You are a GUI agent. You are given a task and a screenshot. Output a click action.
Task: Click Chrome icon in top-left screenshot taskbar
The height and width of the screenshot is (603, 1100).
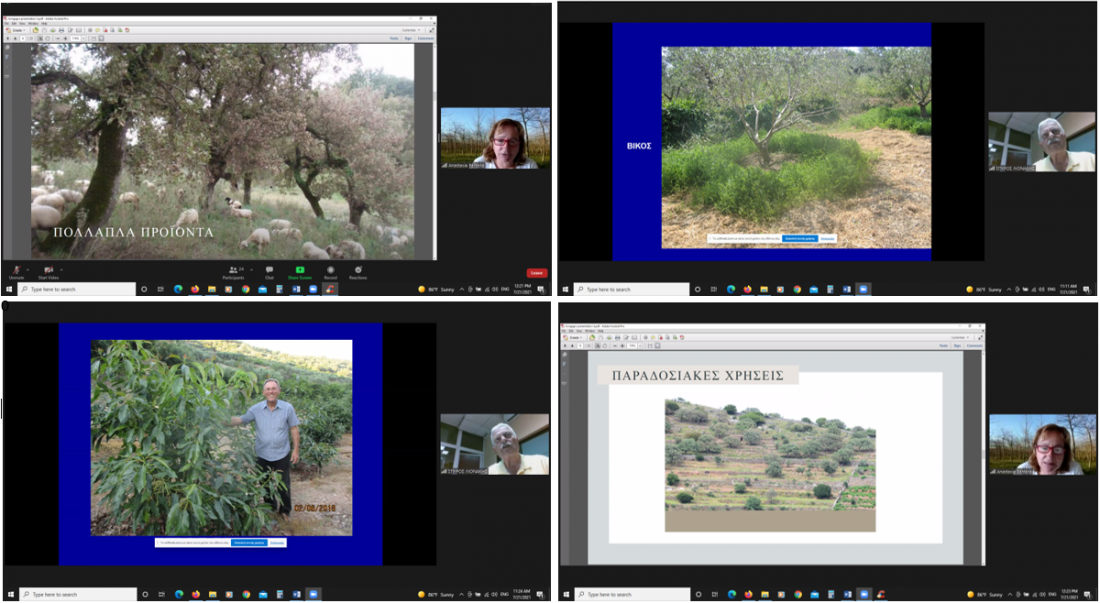[245, 289]
